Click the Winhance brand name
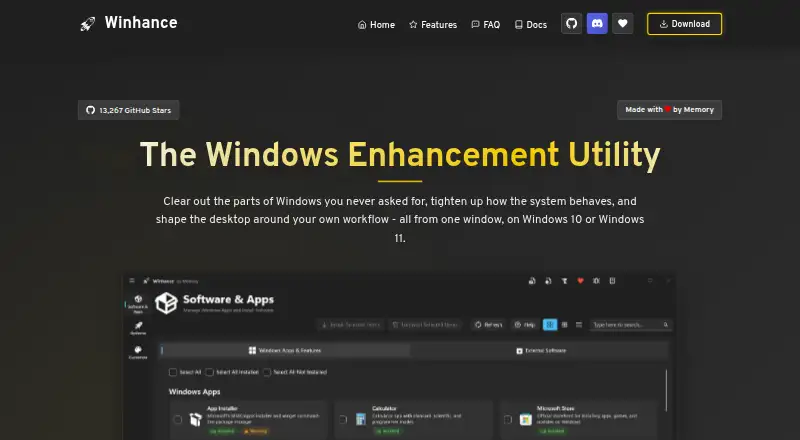This screenshot has width=800, height=440. click(141, 23)
